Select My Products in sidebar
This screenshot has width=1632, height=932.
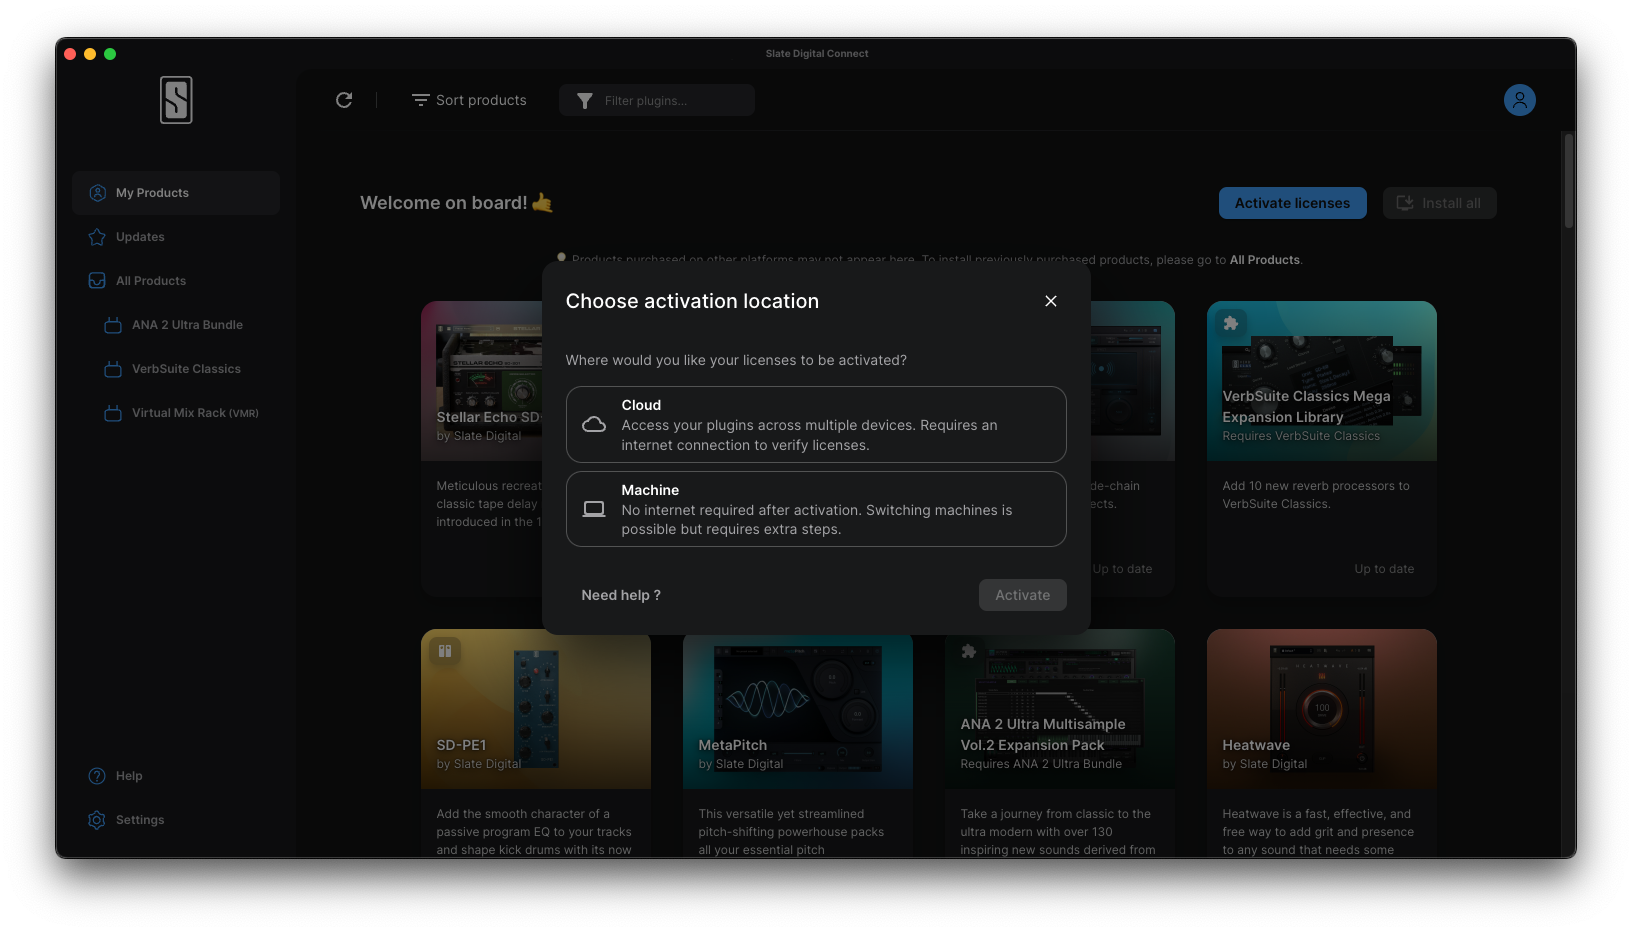coord(176,193)
